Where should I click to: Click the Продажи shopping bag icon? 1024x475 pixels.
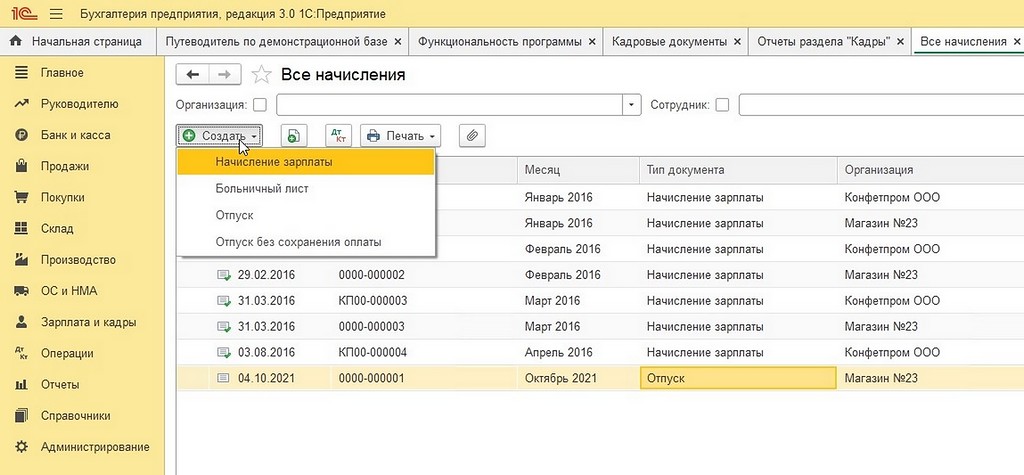[x=22, y=166]
